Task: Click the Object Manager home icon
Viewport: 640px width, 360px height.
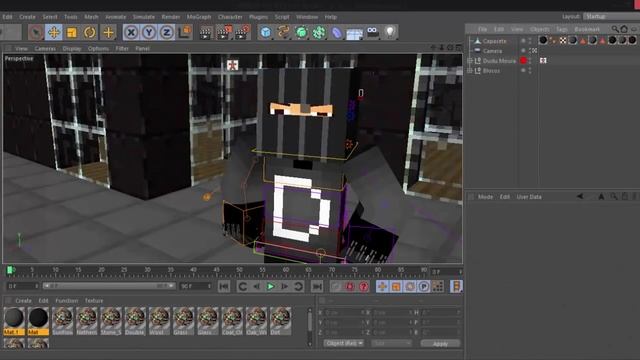Action: [x=624, y=29]
